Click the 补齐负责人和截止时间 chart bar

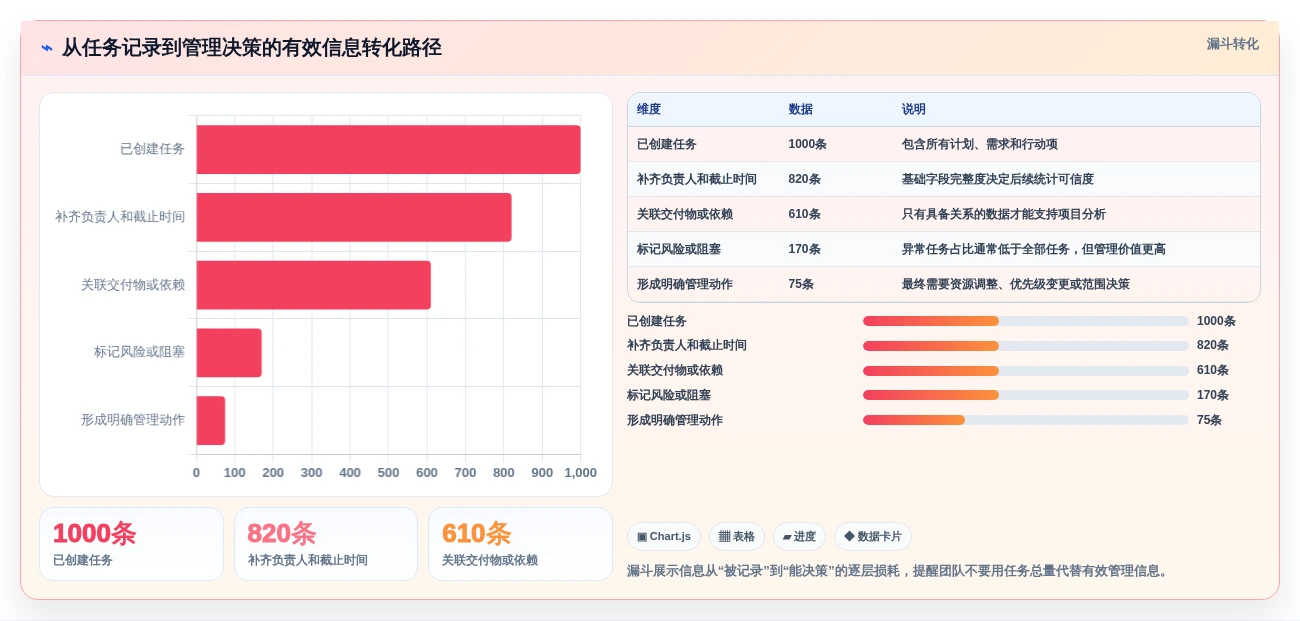[354, 217]
